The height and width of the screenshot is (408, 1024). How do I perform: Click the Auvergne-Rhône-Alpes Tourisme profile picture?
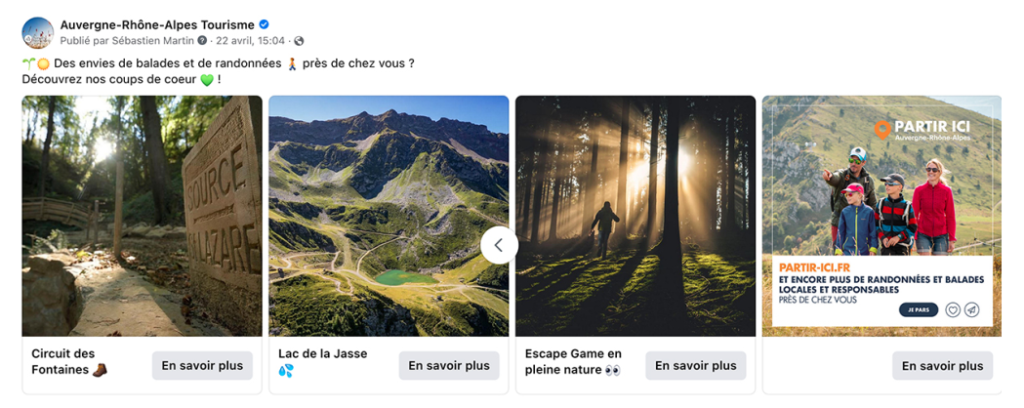tap(38, 33)
